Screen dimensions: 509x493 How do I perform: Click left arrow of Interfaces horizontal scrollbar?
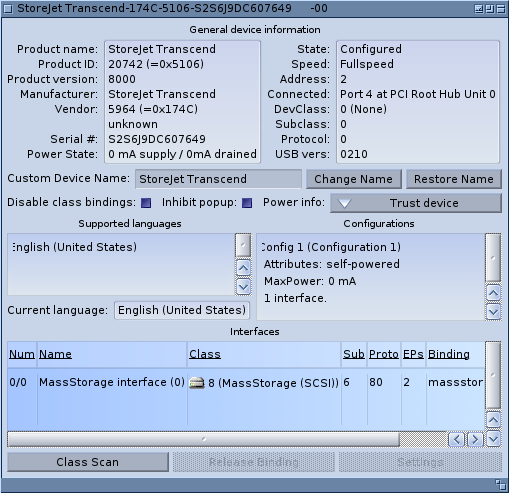point(456,439)
